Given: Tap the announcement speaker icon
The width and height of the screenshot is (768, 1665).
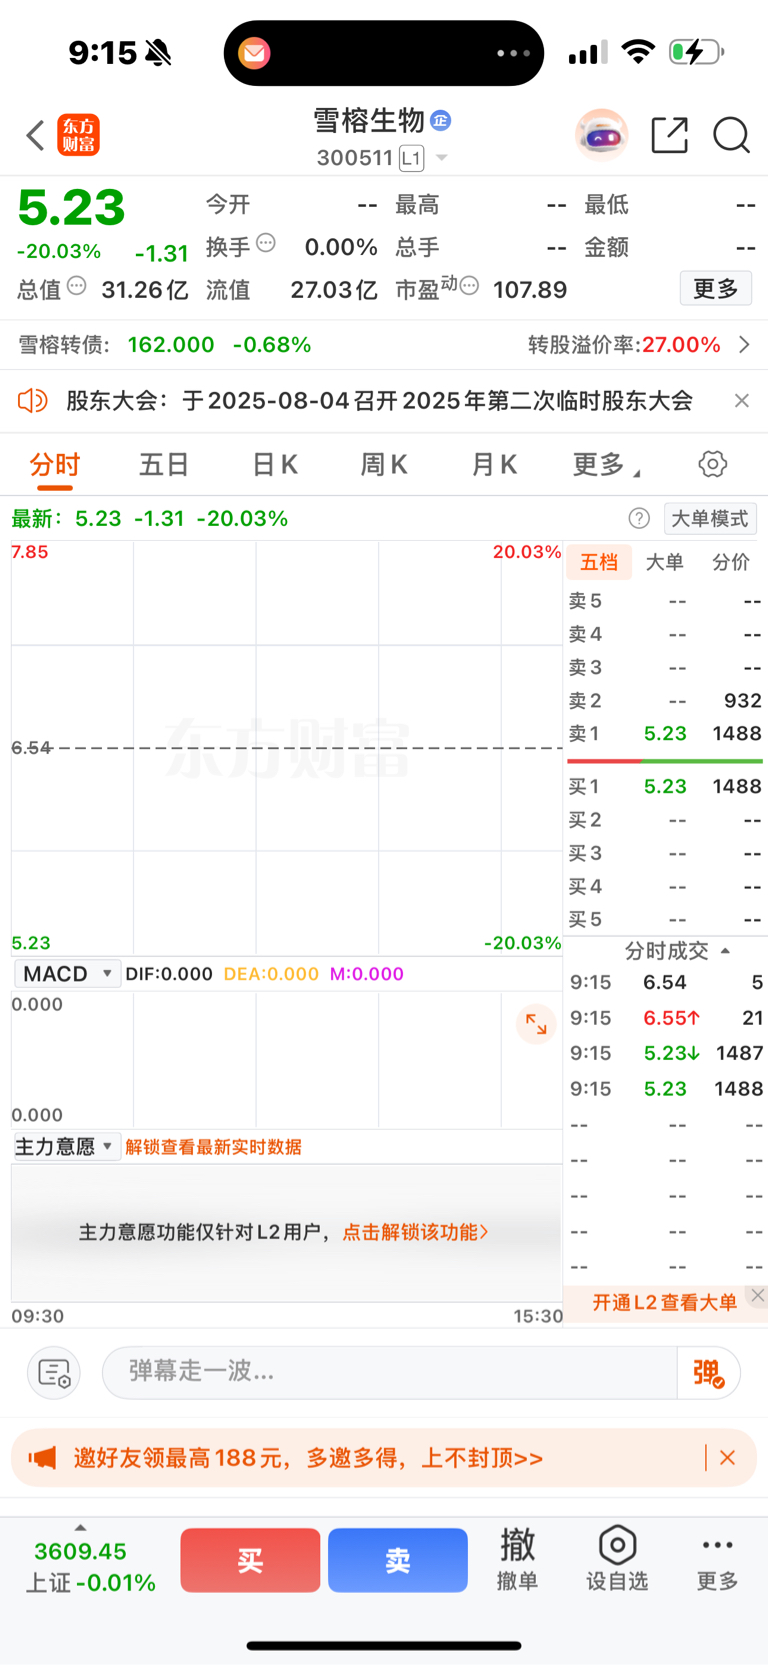Looking at the screenshot, I should click(32, 401).
